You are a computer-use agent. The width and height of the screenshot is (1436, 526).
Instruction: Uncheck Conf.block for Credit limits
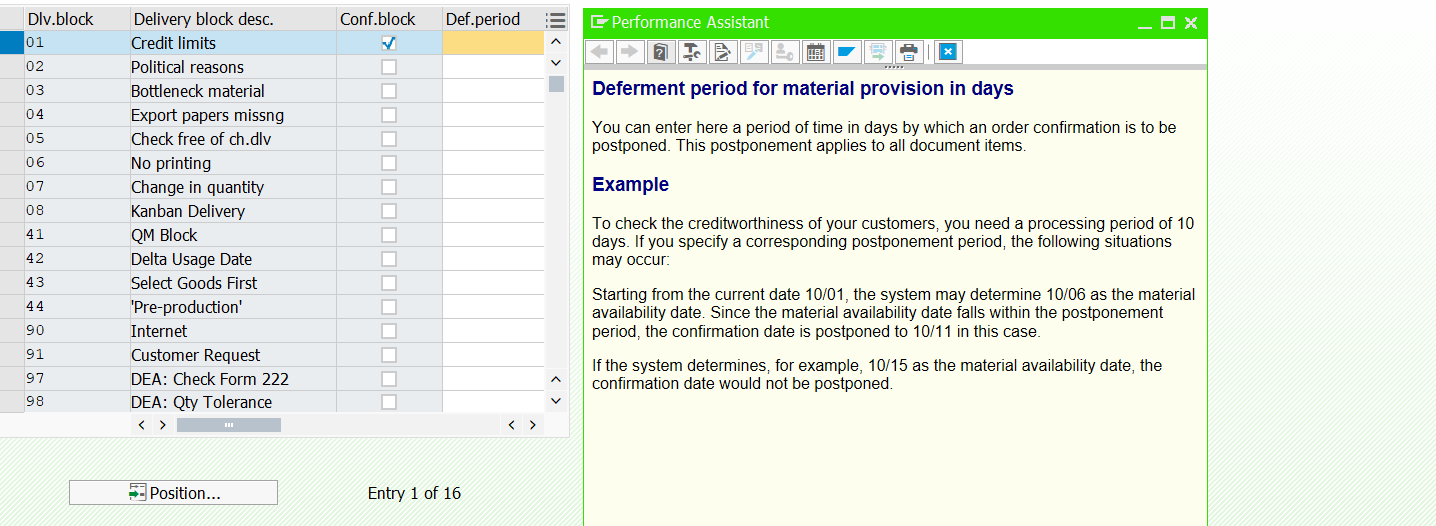coord(389,43)
